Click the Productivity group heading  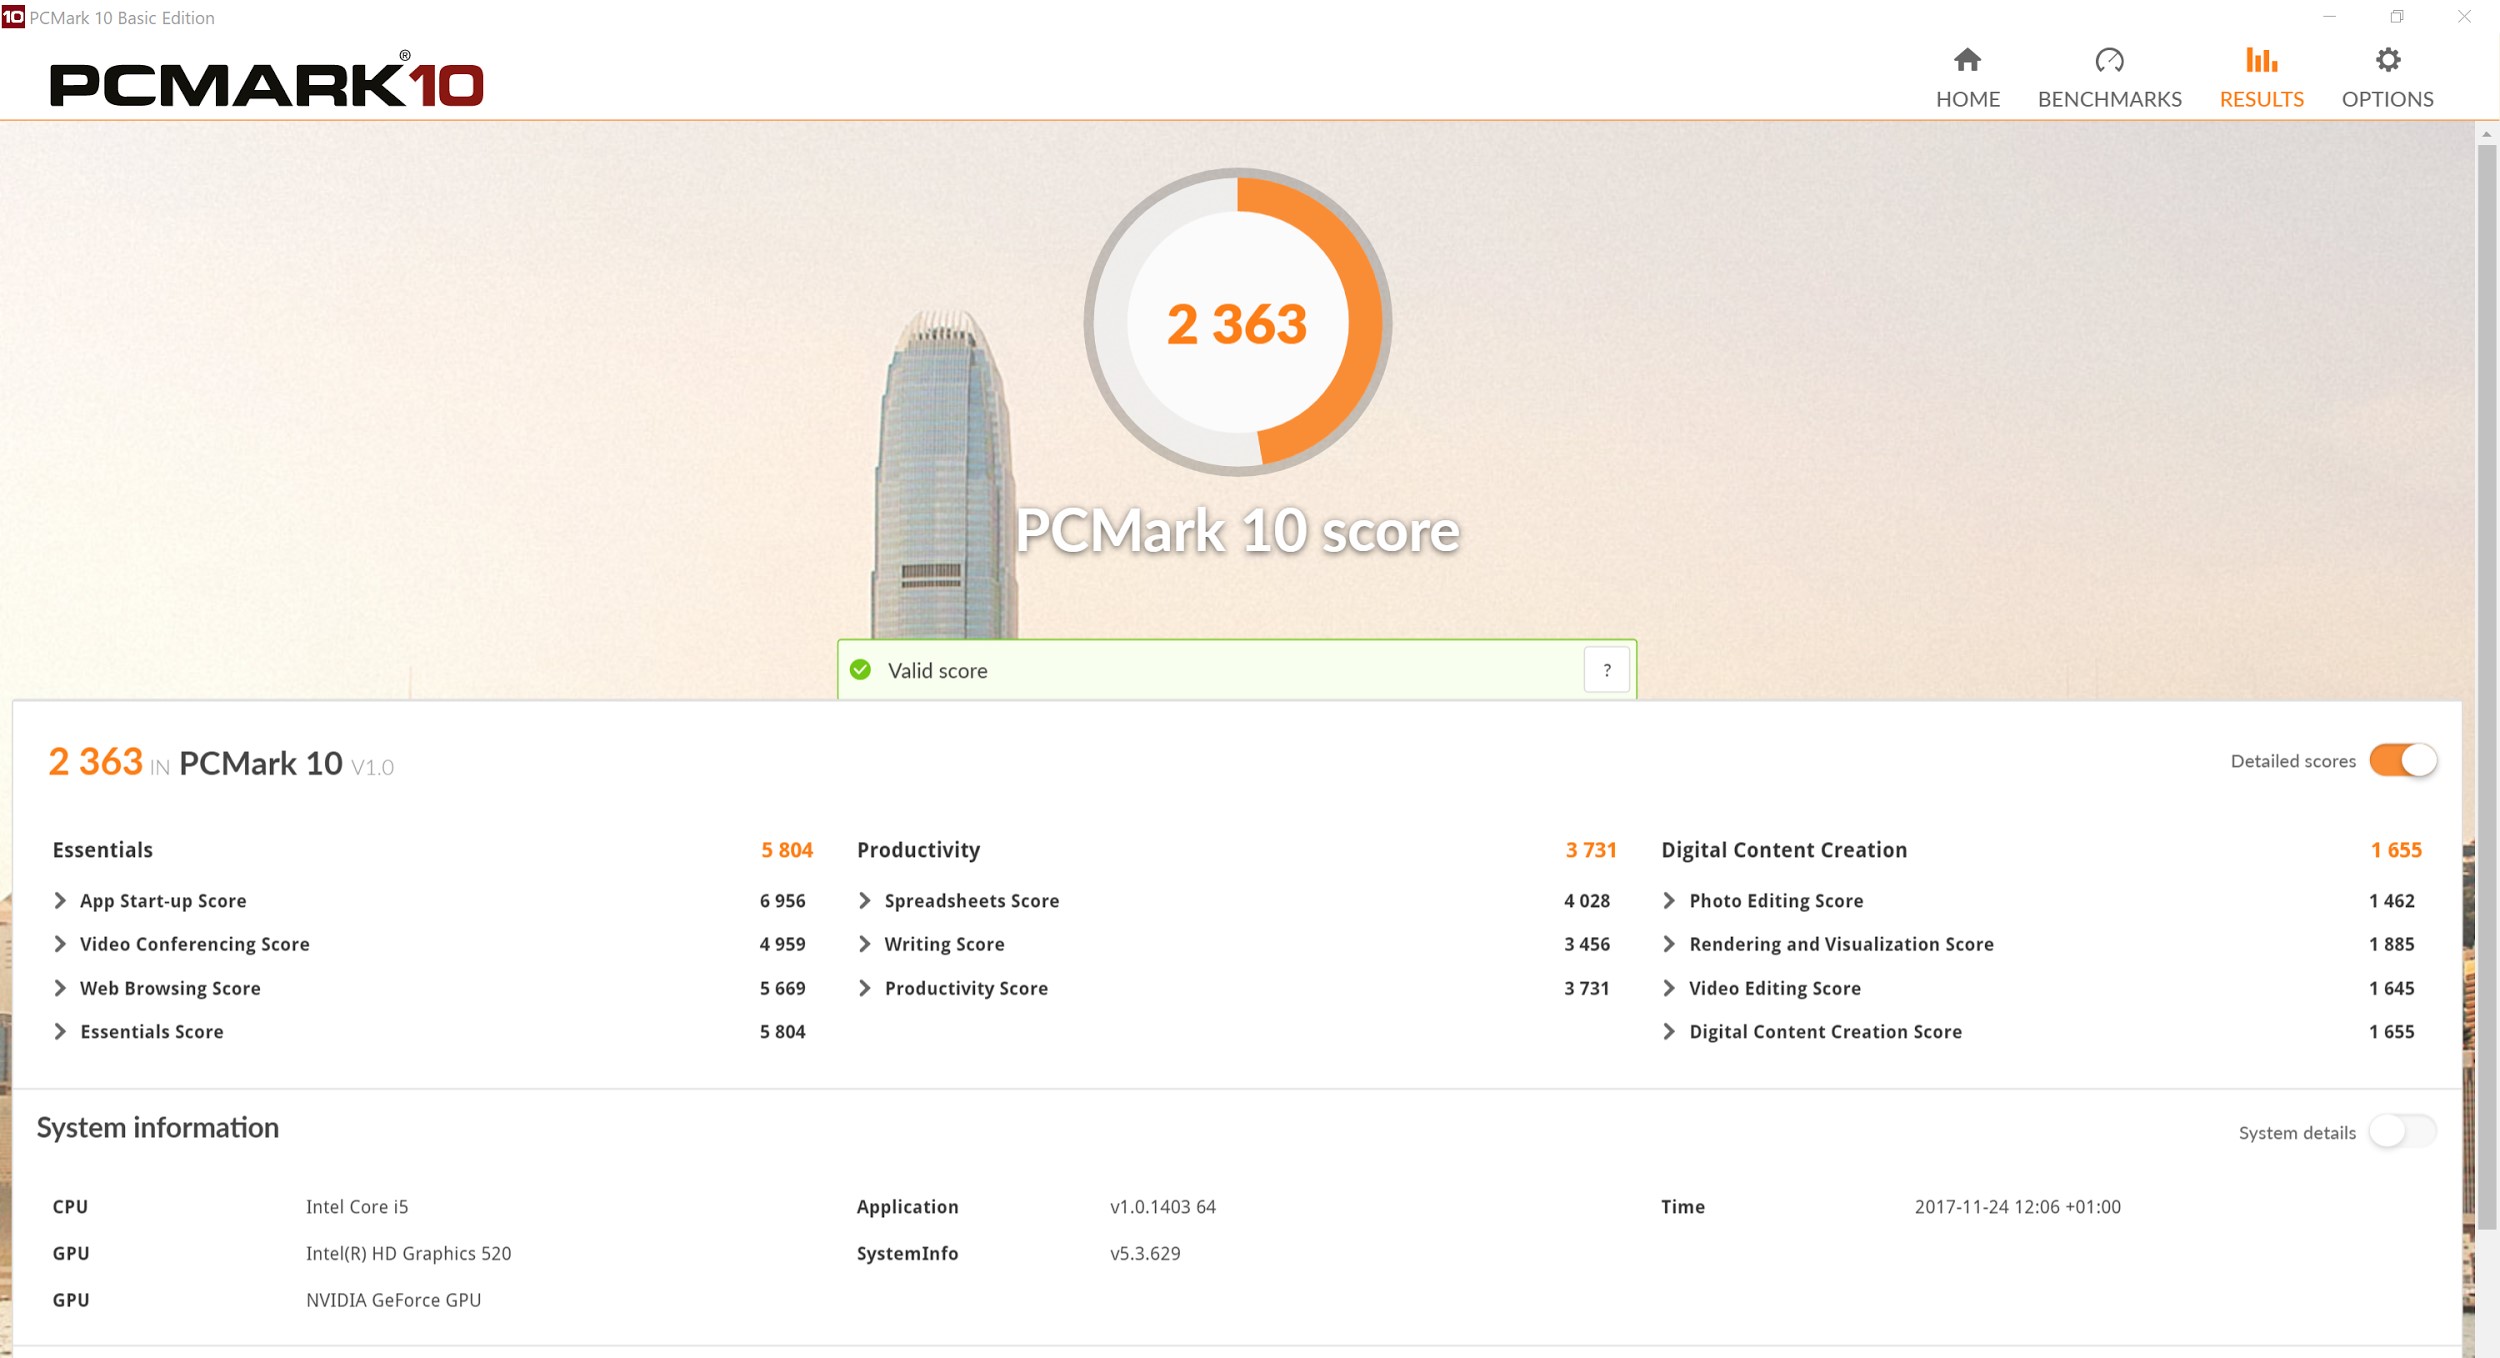pos(918,850)
